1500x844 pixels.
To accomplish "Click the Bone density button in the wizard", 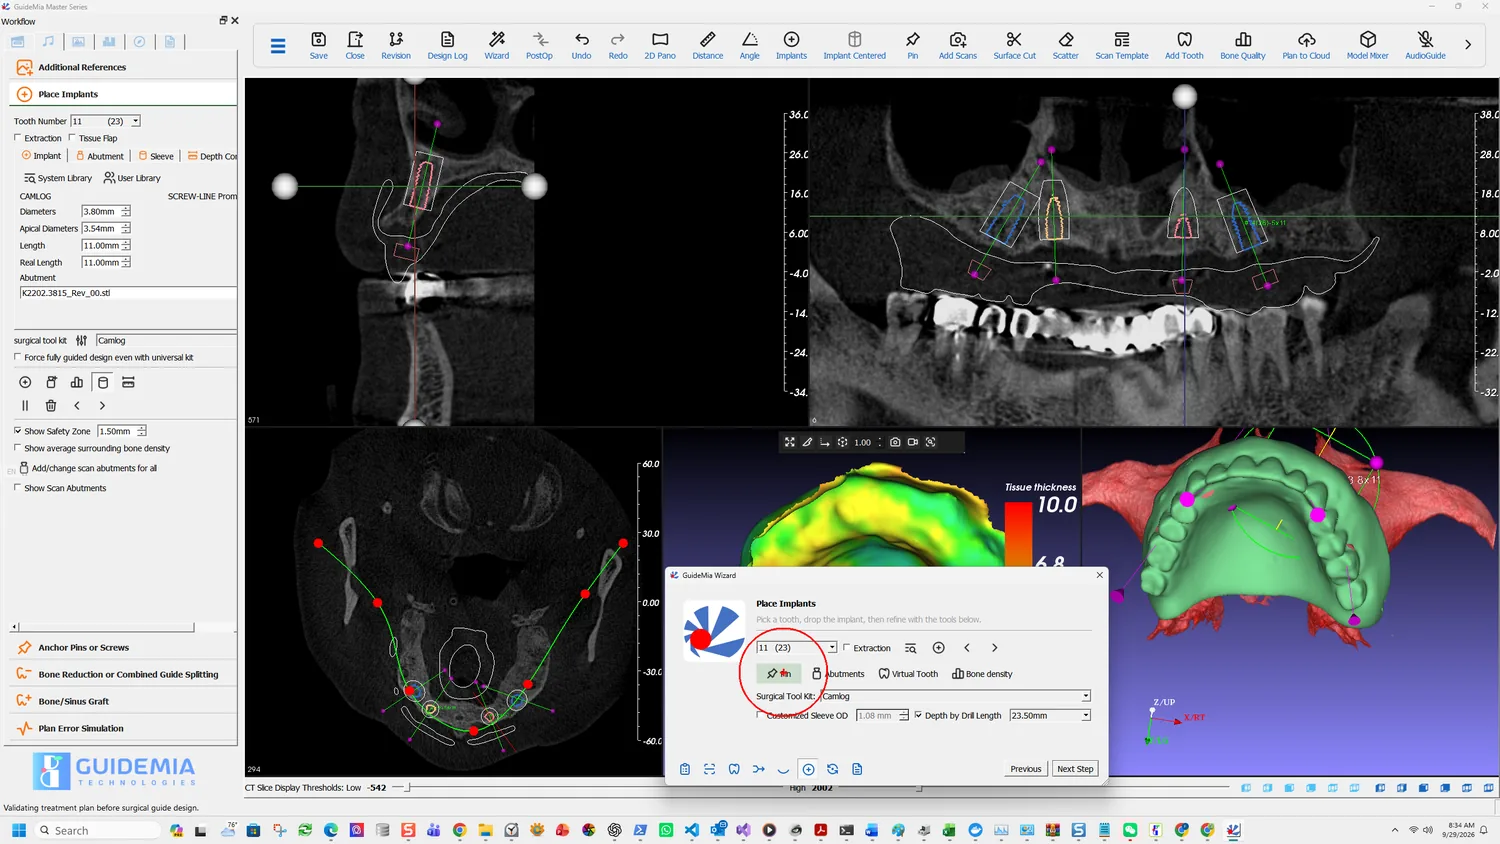I will (x=982, y=674).
